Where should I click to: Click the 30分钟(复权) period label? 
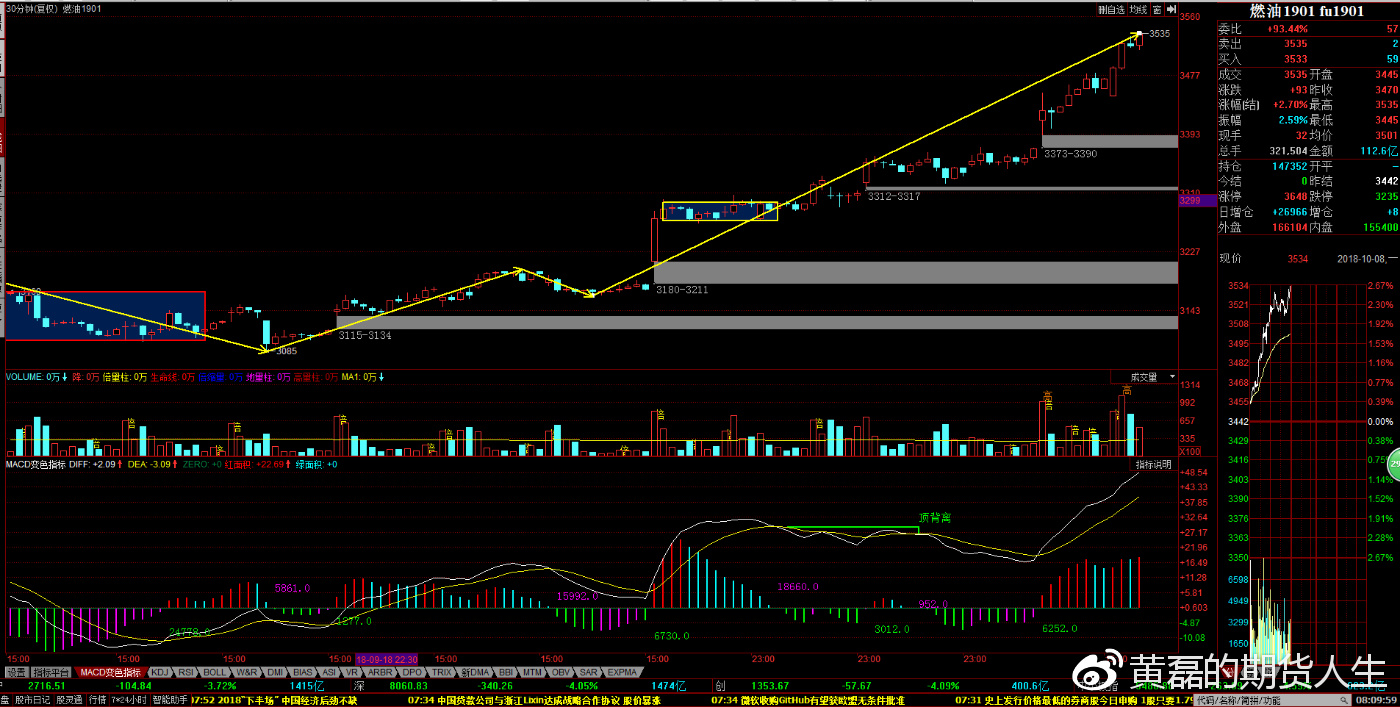30,8
